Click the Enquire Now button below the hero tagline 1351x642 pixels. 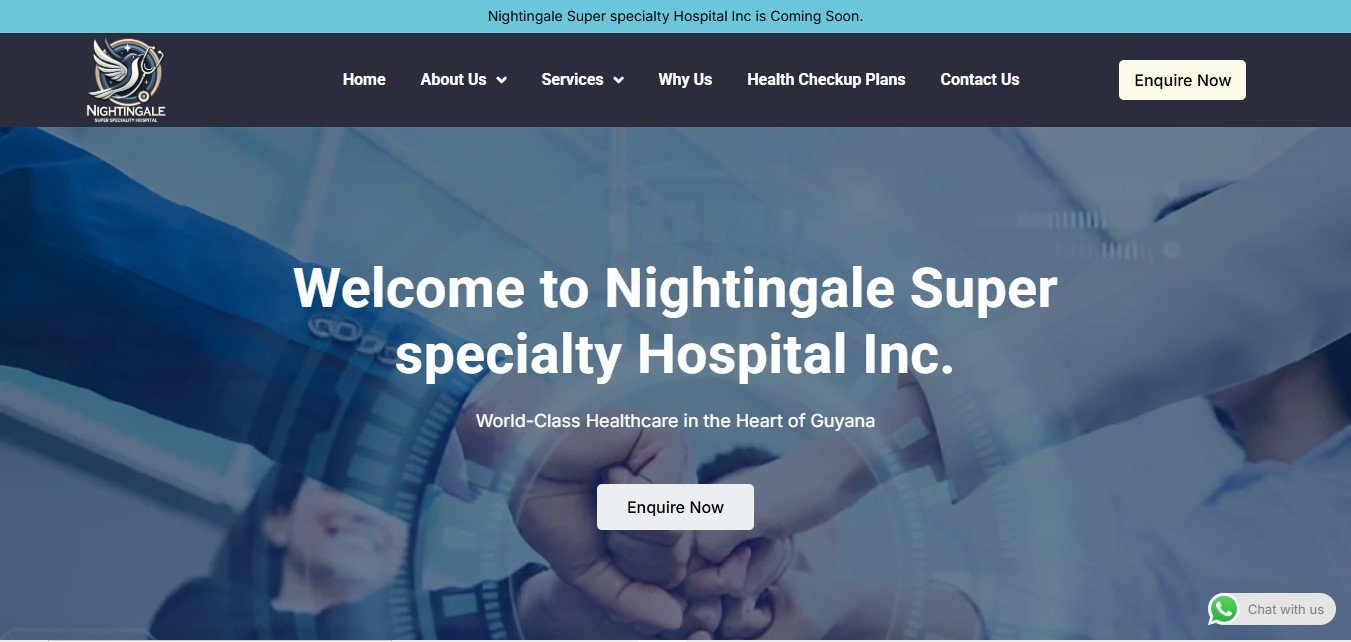coord(675,507)
